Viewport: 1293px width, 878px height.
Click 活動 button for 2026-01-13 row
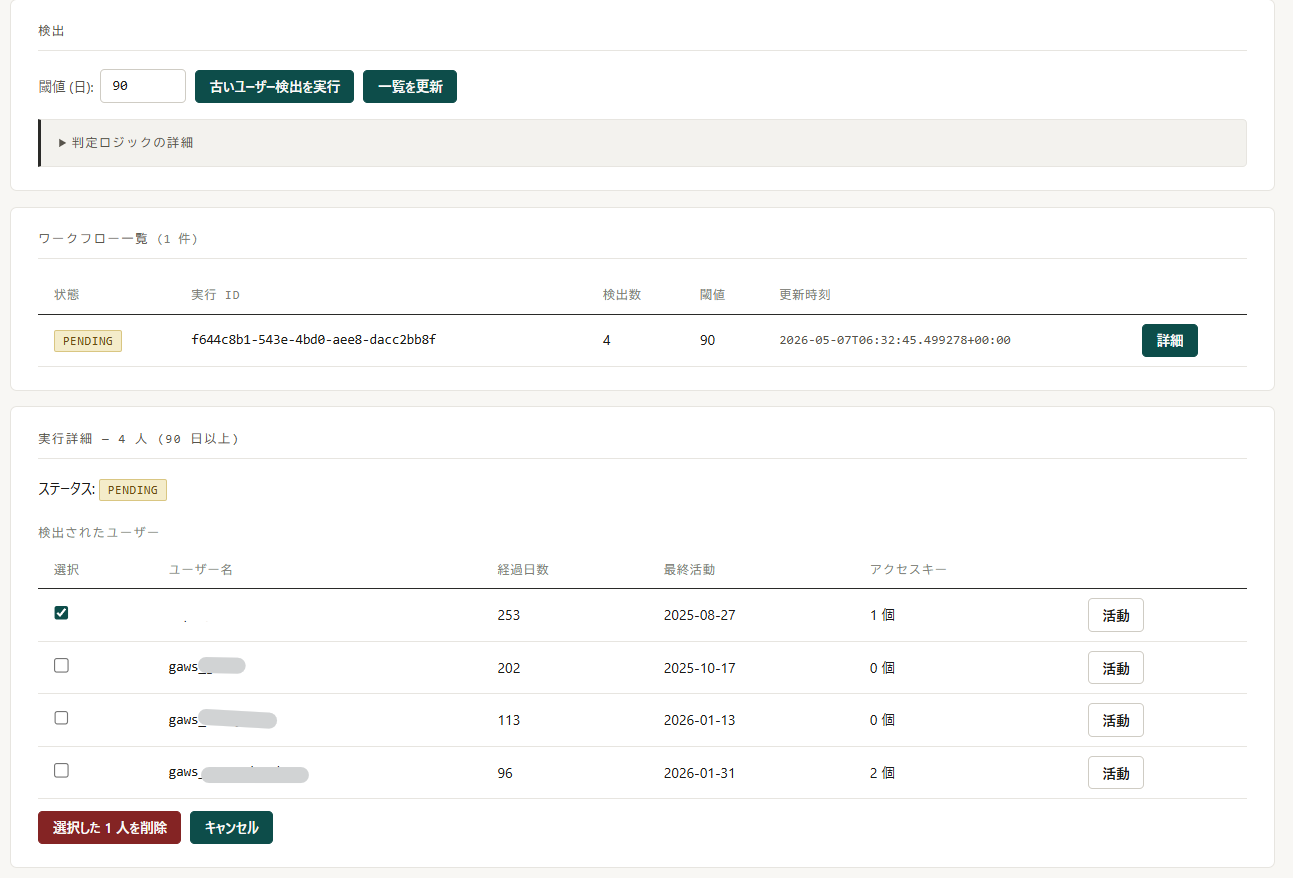coord(1115,720)
